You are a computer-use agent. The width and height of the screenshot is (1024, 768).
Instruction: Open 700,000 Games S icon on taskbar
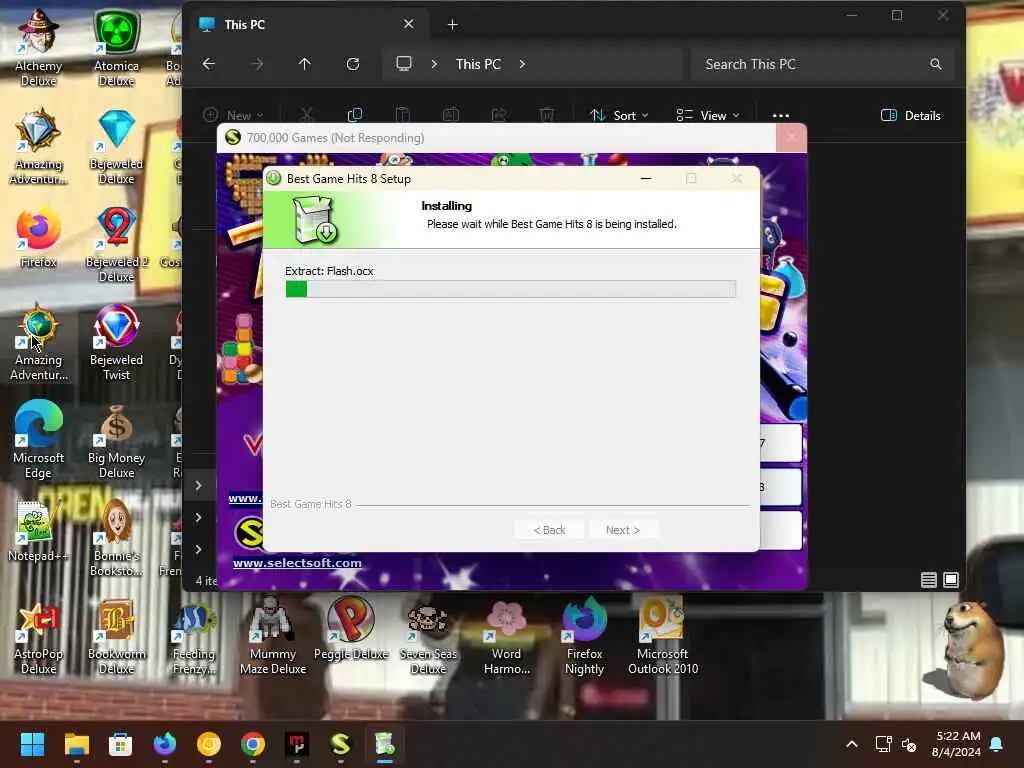tap(340, 744)
